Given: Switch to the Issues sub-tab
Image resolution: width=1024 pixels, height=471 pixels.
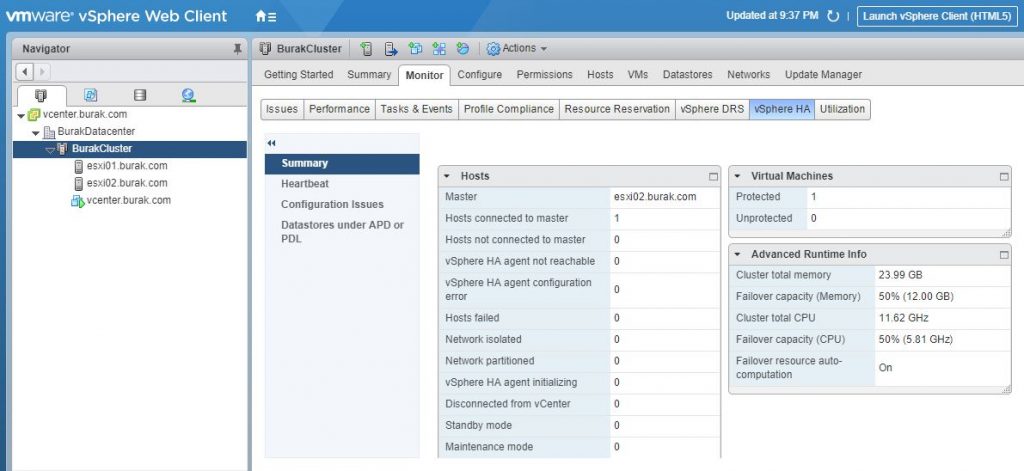Looking at the screenshot, I should pos(282,110).
